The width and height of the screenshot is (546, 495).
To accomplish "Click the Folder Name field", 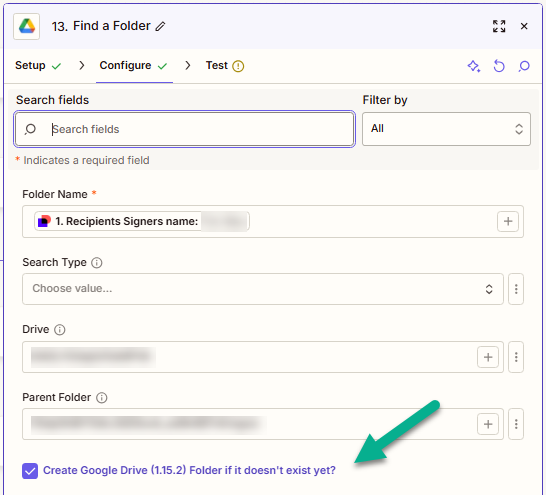I will (273, 221).
